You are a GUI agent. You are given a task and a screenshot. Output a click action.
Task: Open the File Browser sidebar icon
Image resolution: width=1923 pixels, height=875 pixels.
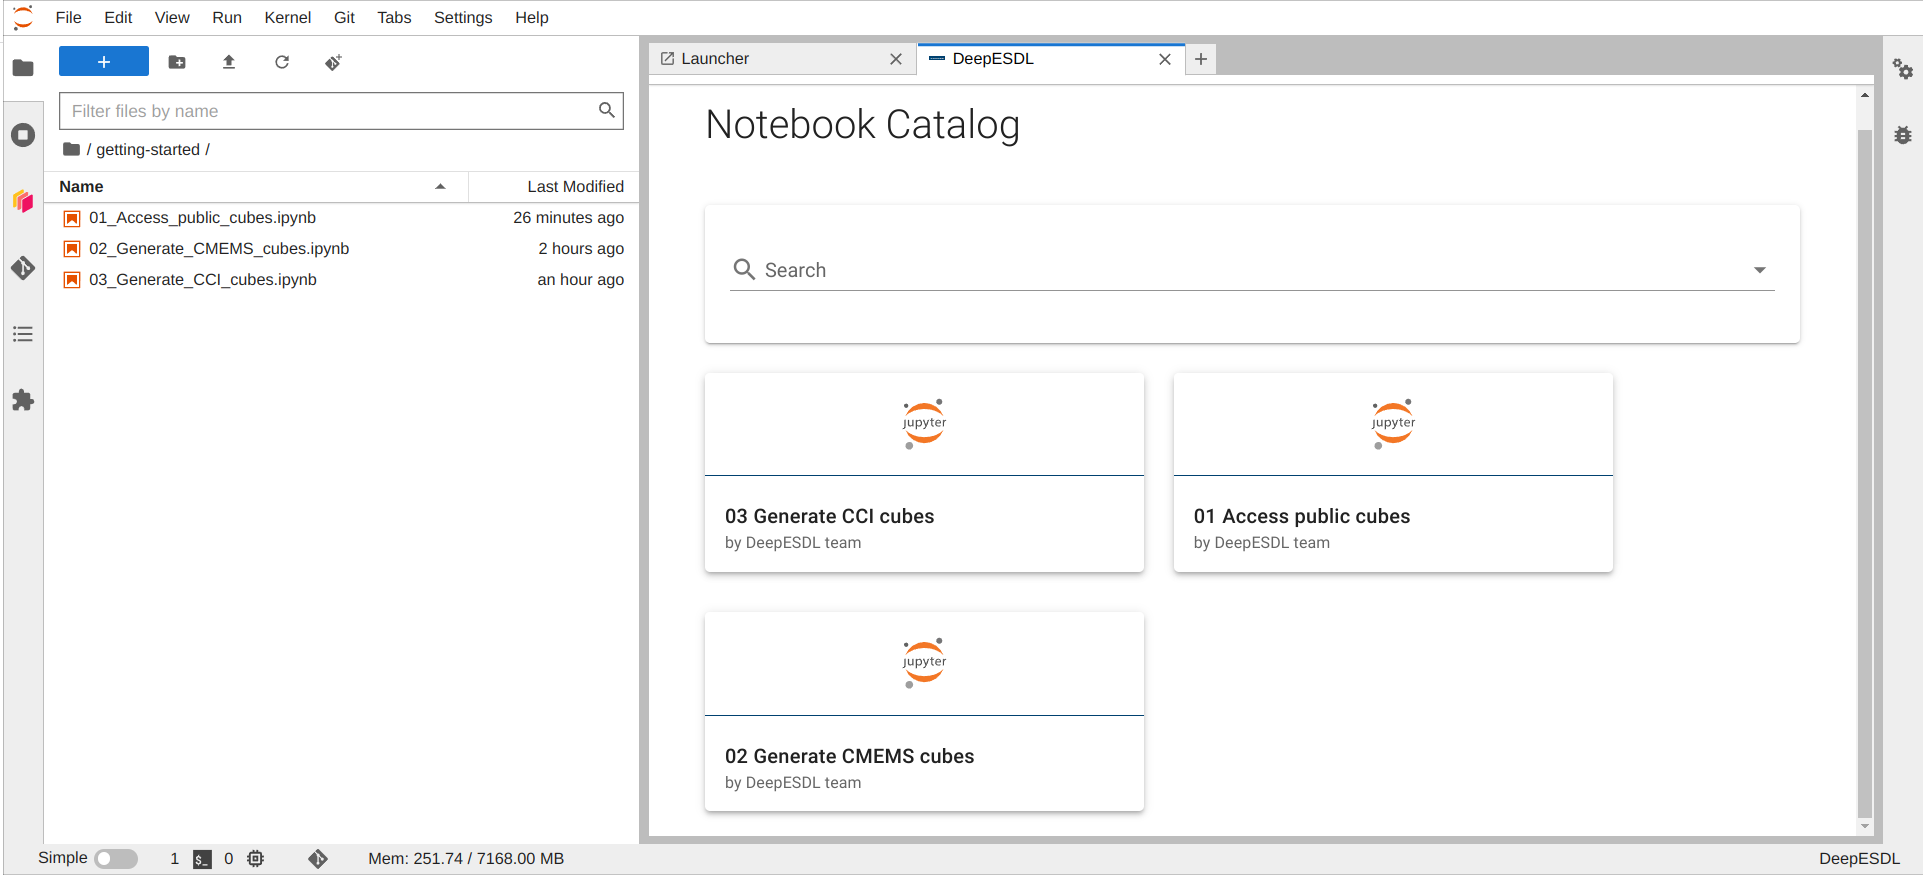[x=23, y=68]
